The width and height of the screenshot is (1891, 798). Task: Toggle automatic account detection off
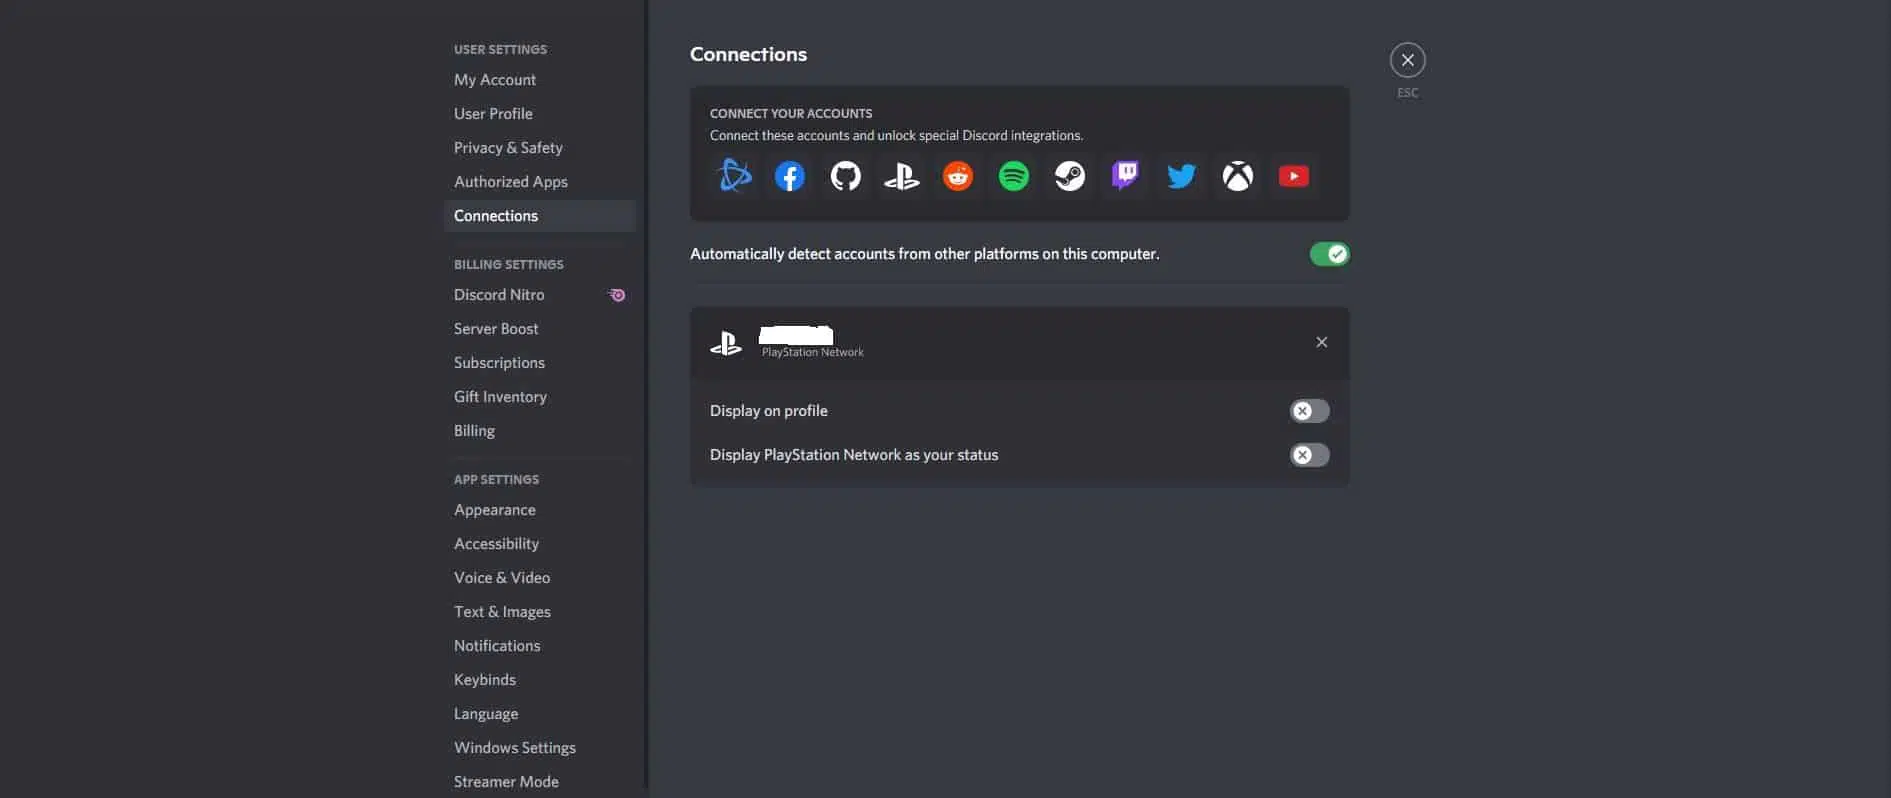[1330, 254]
